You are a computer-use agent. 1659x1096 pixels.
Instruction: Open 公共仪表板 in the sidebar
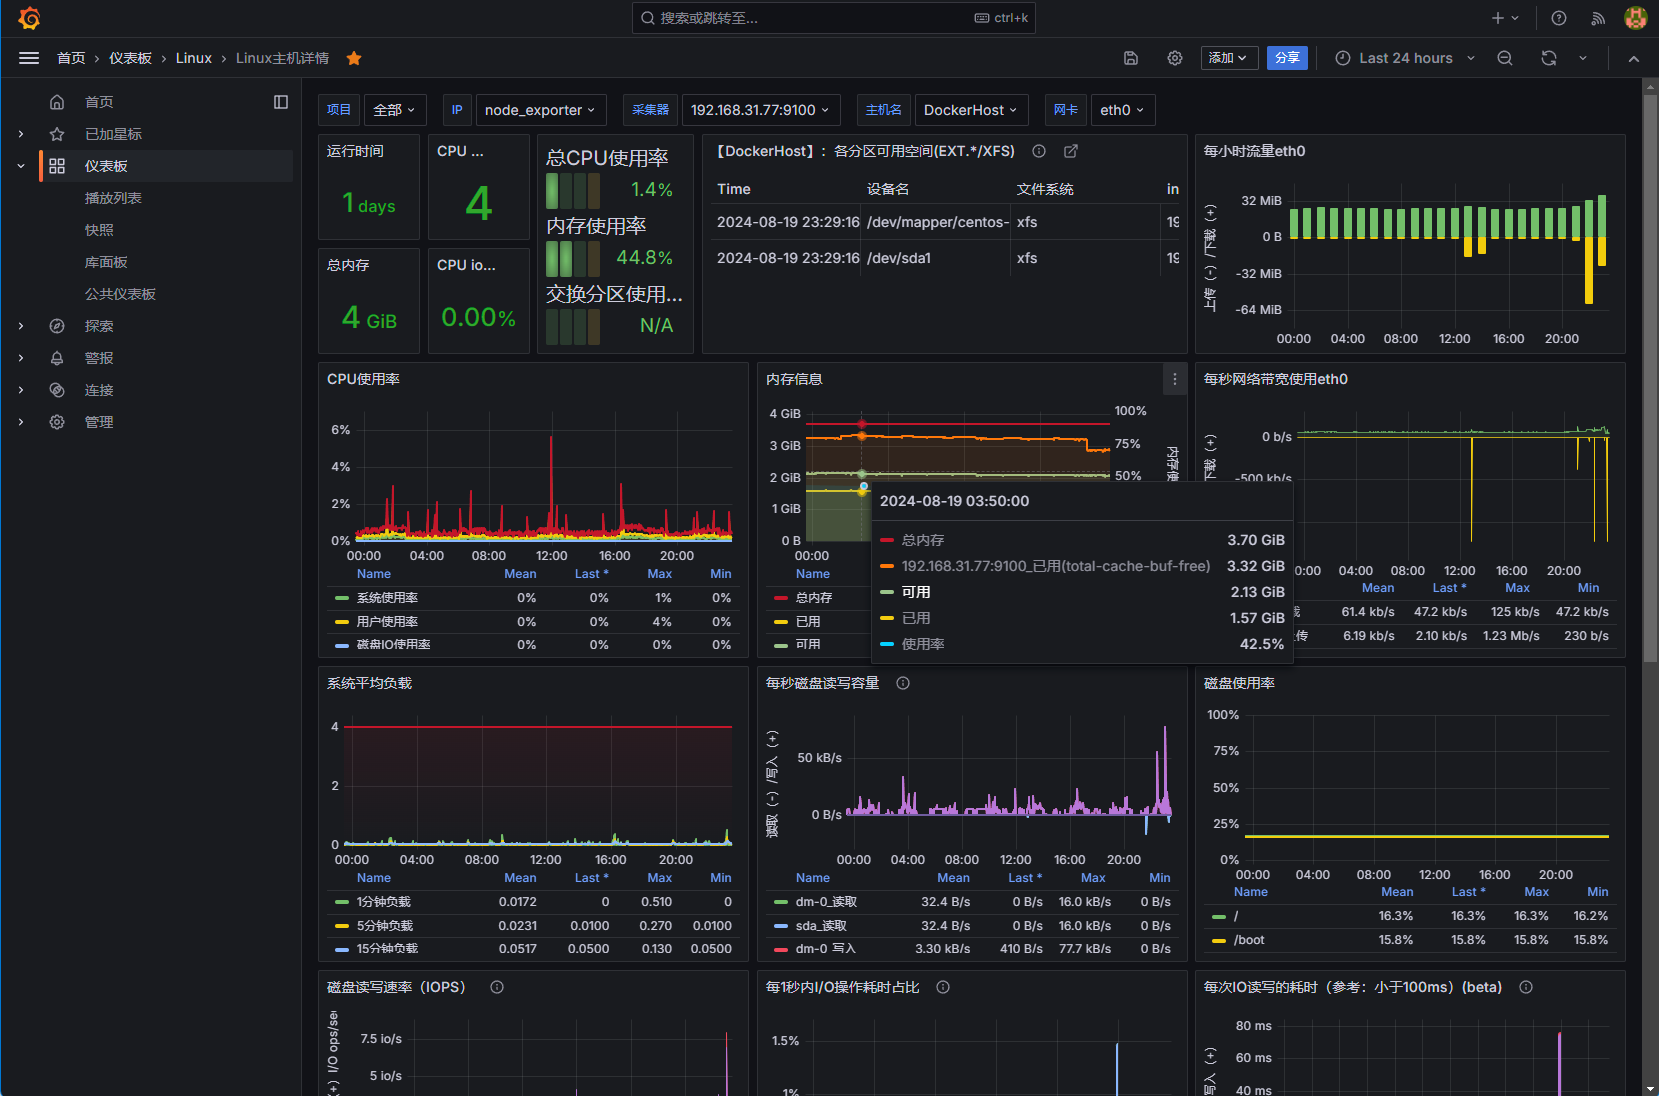point(120,294)
